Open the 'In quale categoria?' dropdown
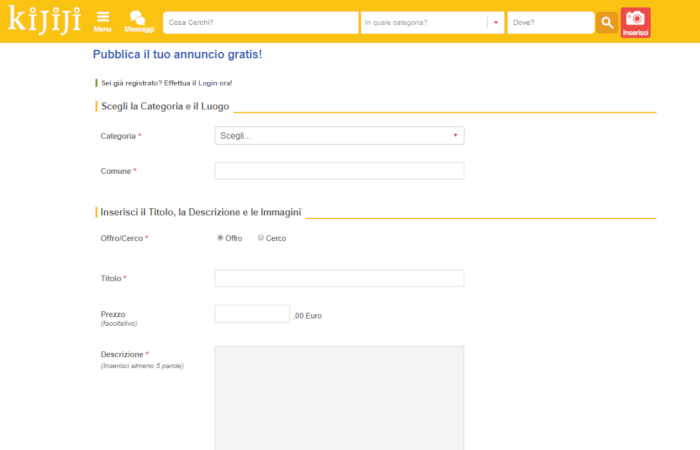The image size is (700, 450). click(x=432, y=22)
